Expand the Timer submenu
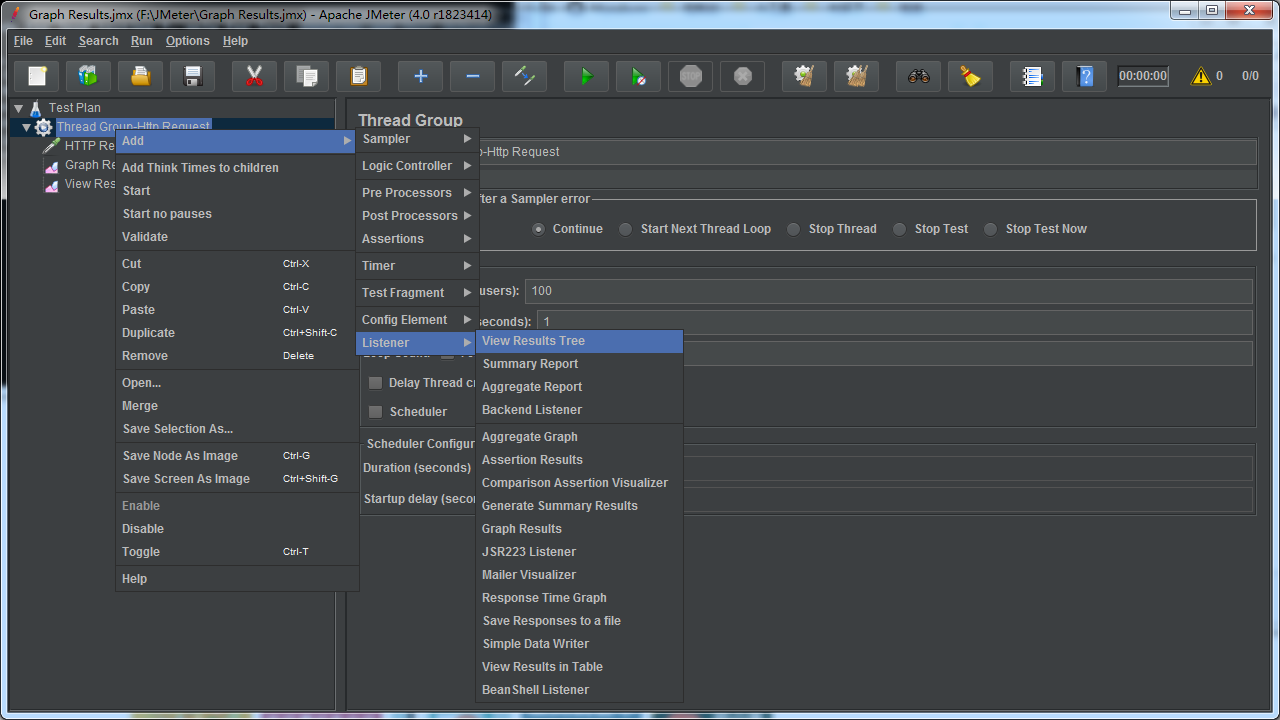Viewport: 1280px width, 720px height. (x=417, y=266)
